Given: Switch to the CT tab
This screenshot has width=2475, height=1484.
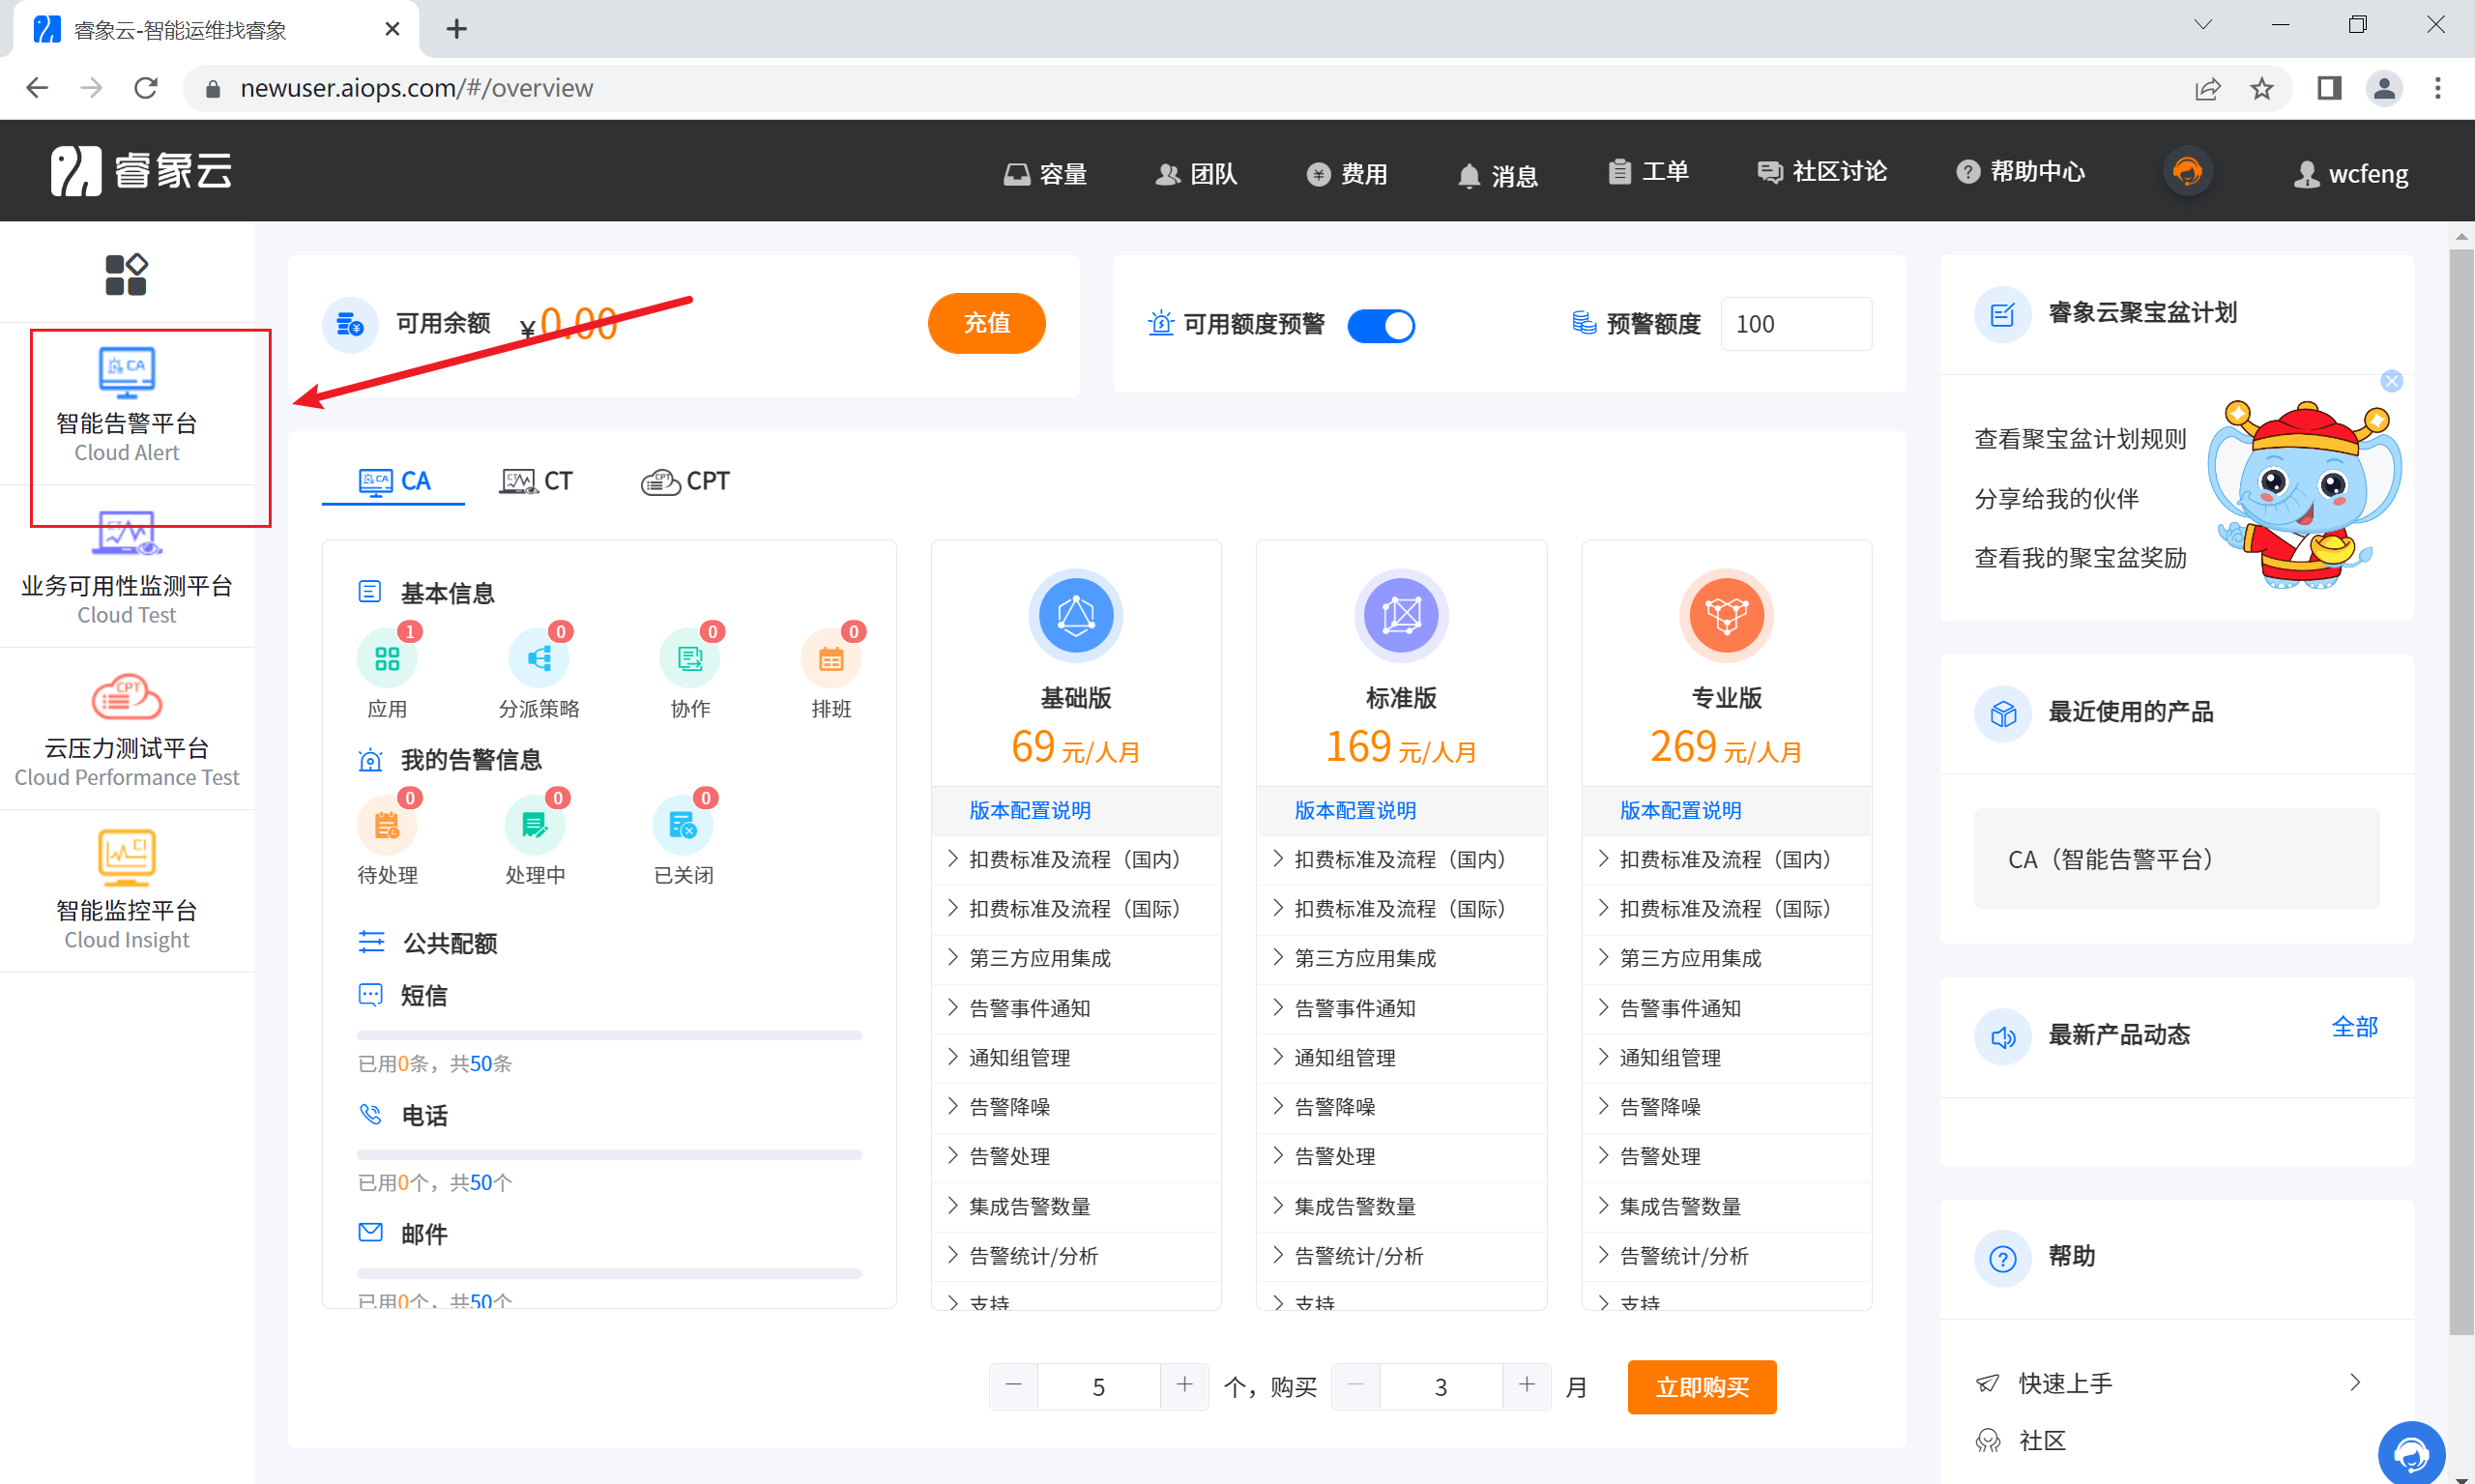Looking at the screenshot, I should pyautogui.click(x=536, y=481).
